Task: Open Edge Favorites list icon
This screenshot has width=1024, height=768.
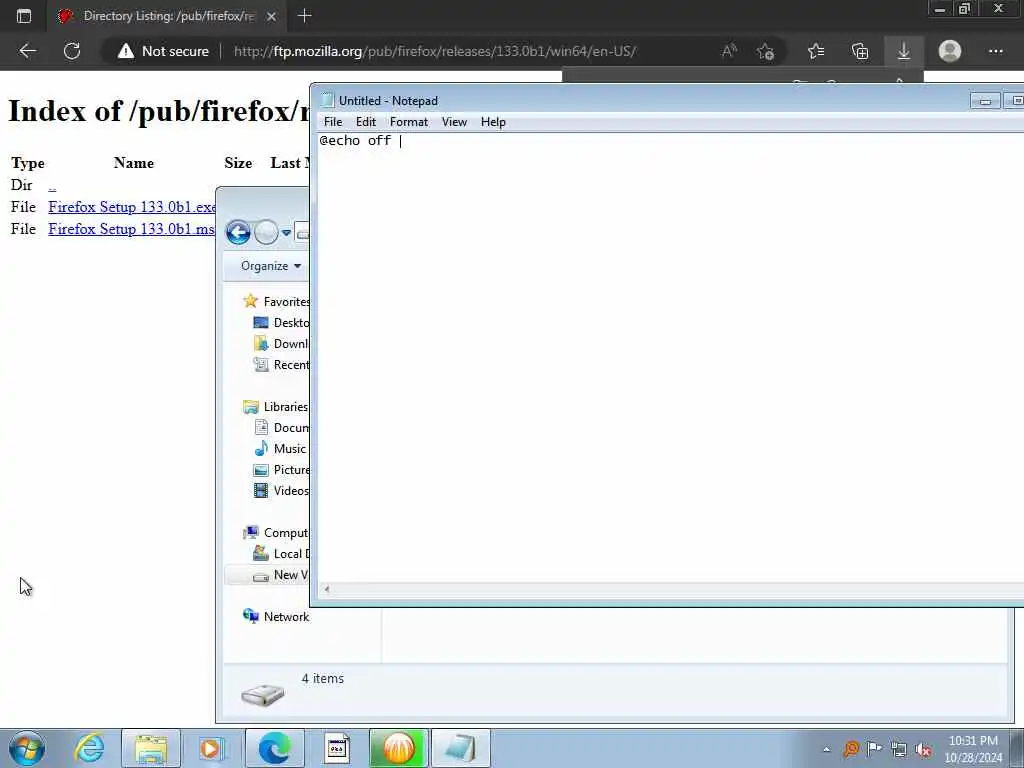Action: [816, 51]
